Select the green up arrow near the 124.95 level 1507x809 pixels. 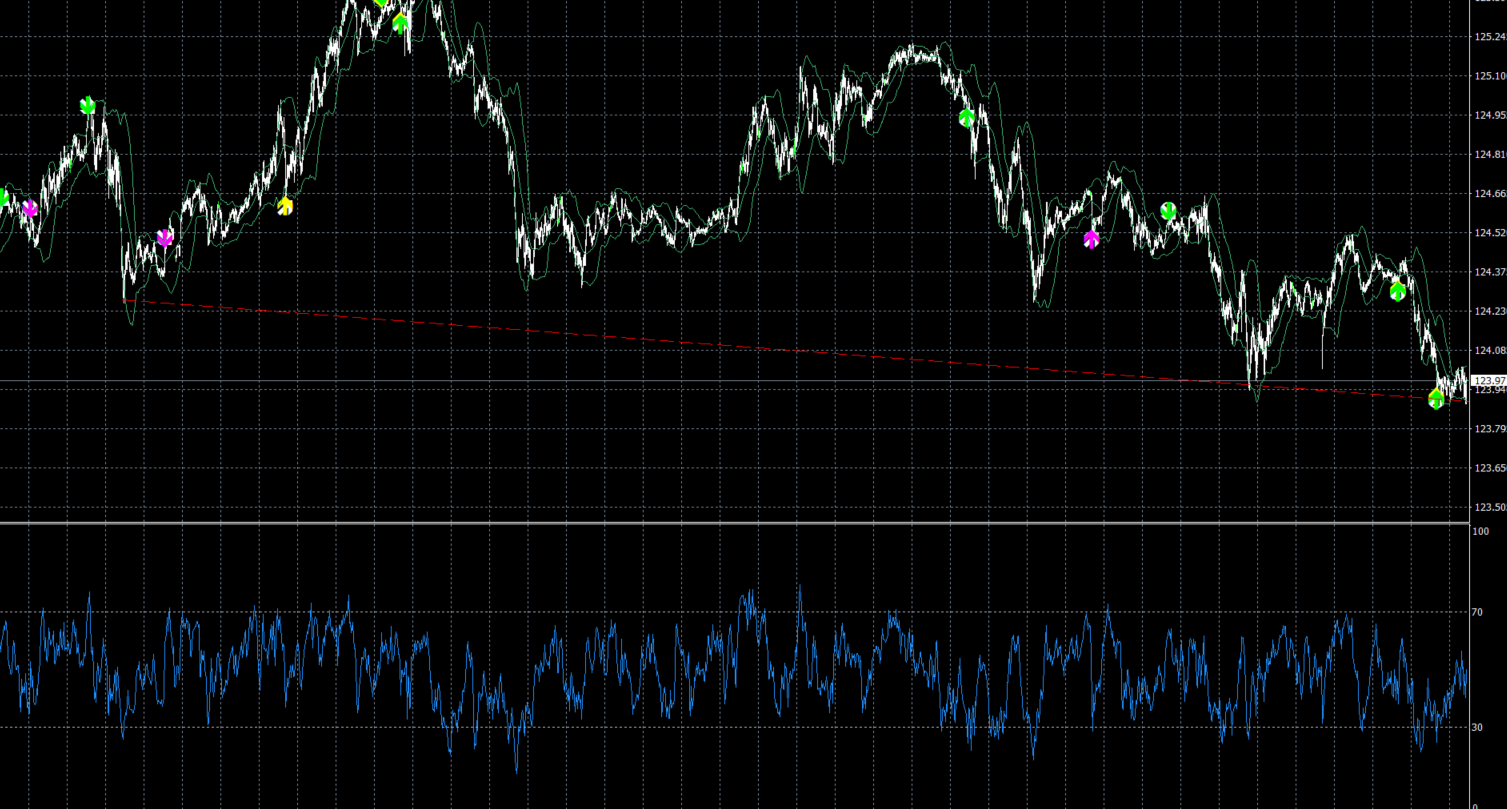coord(966,118)
